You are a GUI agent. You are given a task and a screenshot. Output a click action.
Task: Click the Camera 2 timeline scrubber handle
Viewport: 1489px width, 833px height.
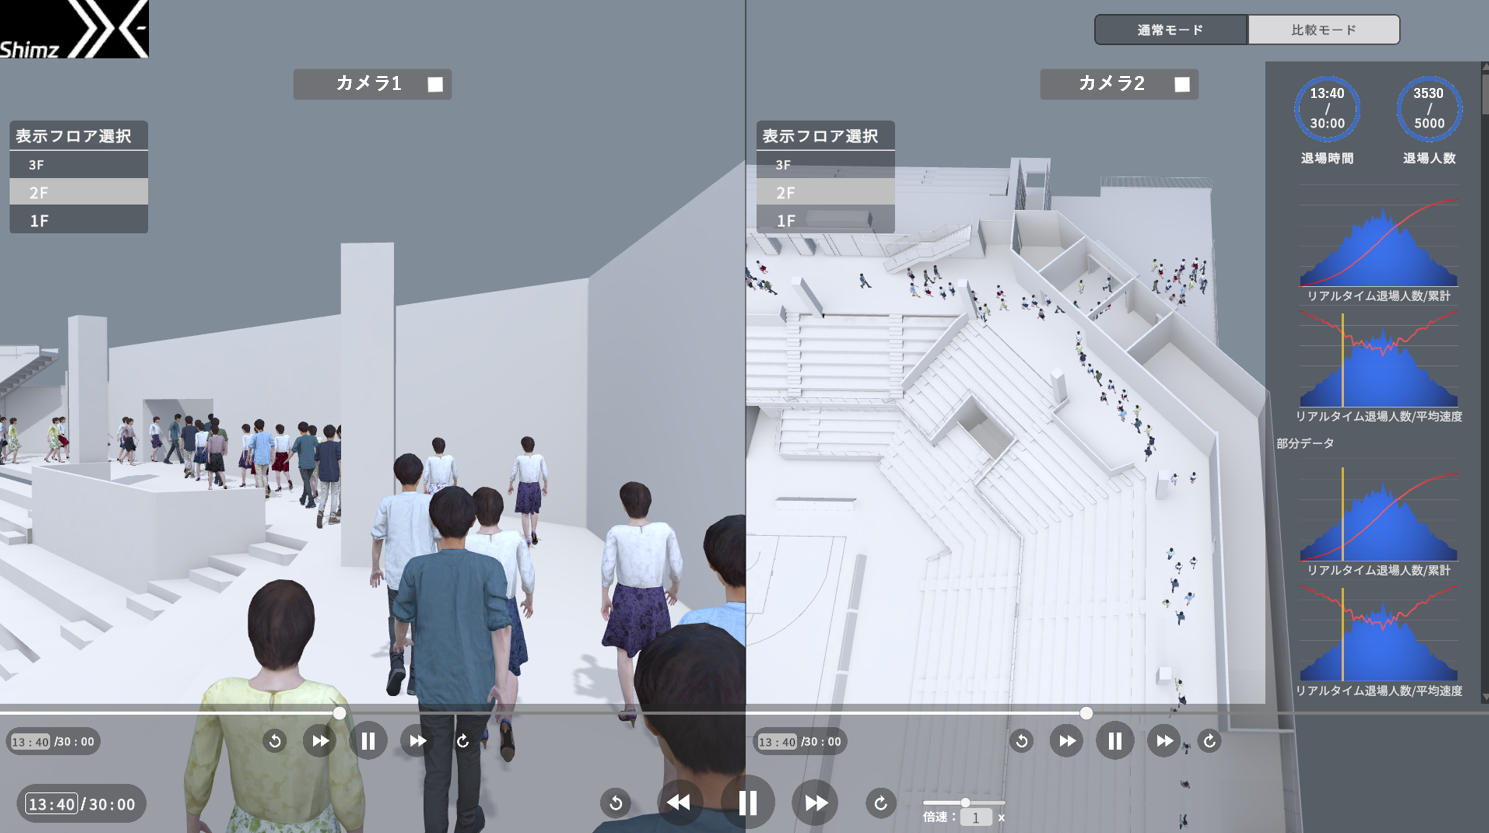pos(1086,713)
